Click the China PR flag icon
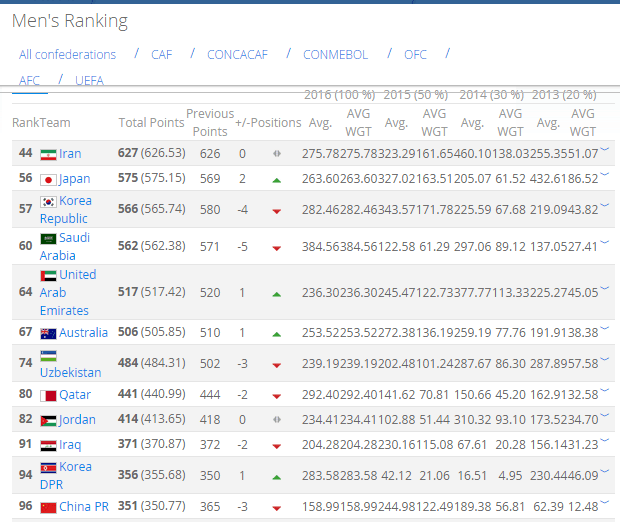Screen dimensions: 620x522 tap(48, 507)
